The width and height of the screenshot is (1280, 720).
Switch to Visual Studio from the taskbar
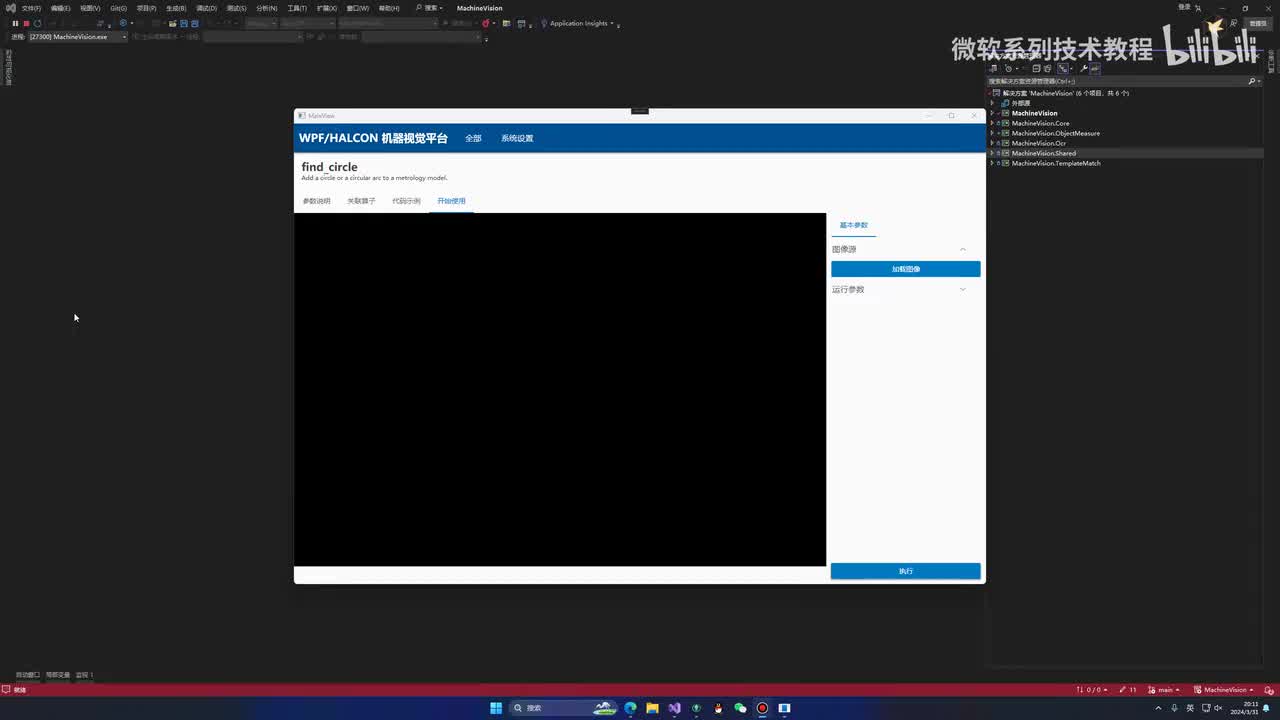pos(674,708)
